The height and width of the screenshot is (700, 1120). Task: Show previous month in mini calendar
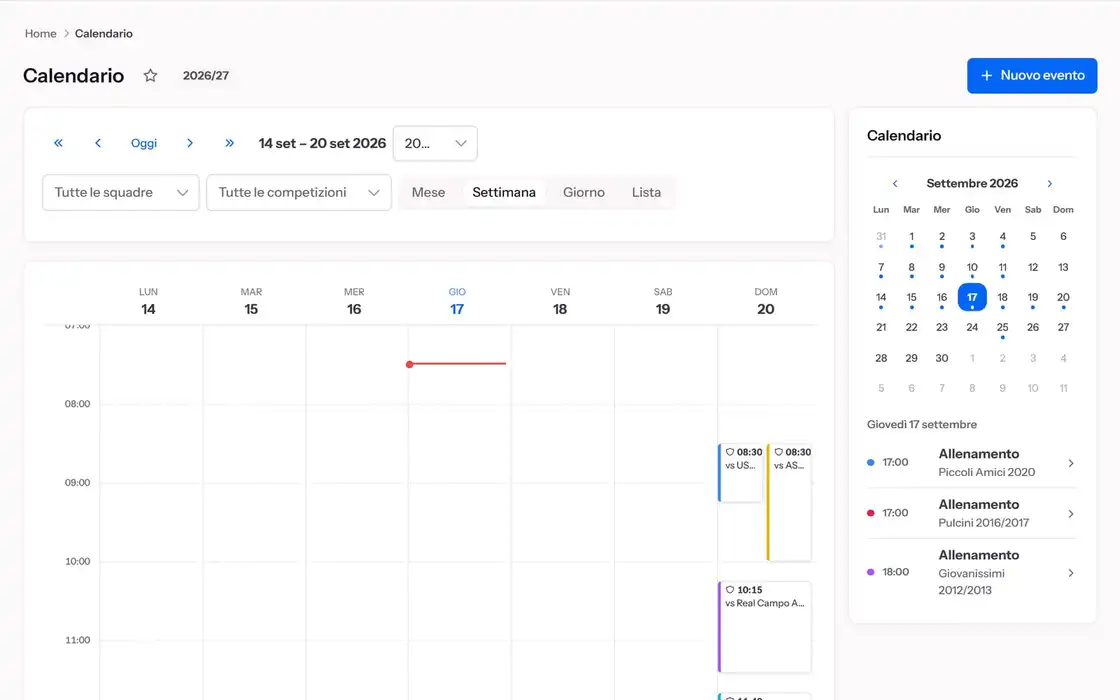pos(895,184)
